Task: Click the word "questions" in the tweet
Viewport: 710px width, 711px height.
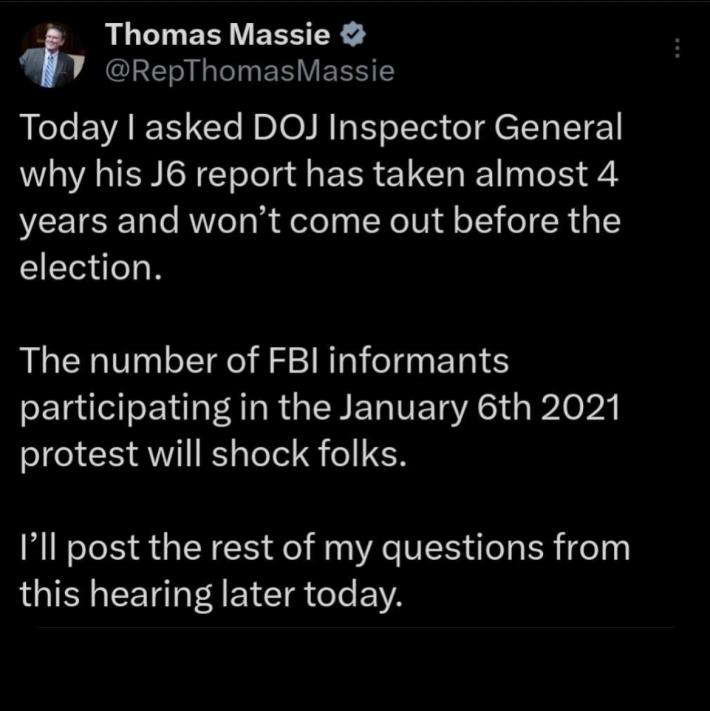Action: [x=462, y=549]
